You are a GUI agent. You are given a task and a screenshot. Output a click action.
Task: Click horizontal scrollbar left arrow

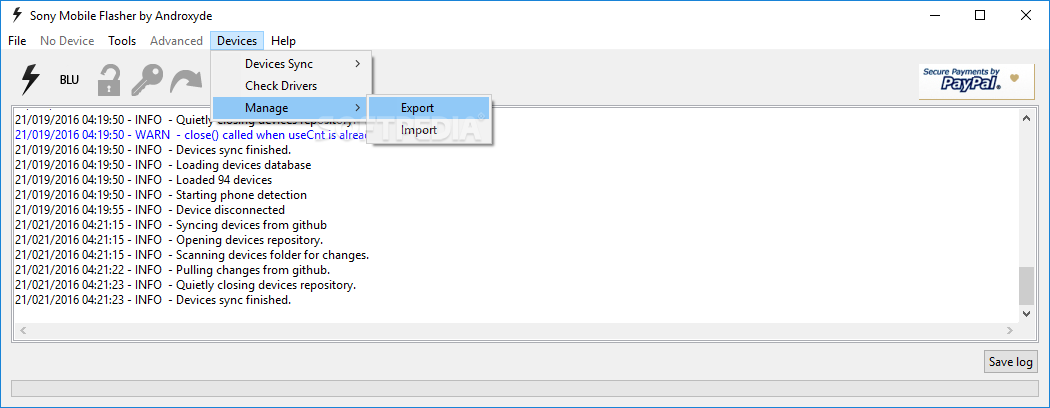pyautogui.click(x=23, y=330)
